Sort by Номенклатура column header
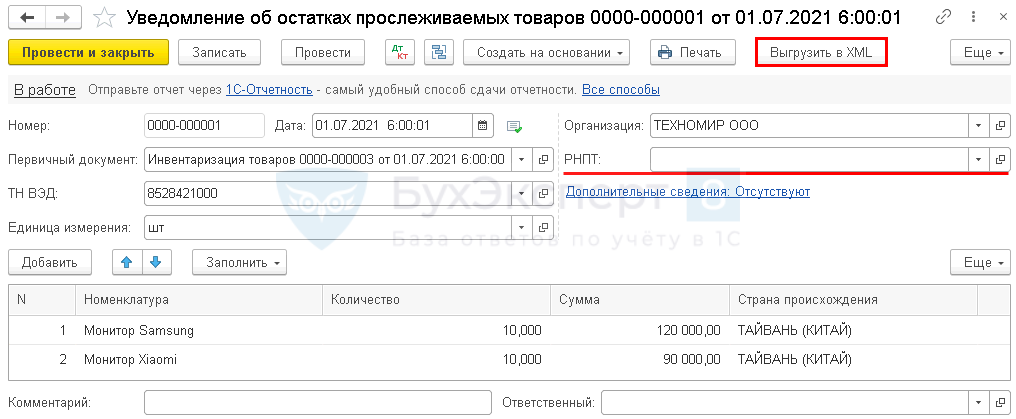The image size is (1016, 419). click(199, 300)
